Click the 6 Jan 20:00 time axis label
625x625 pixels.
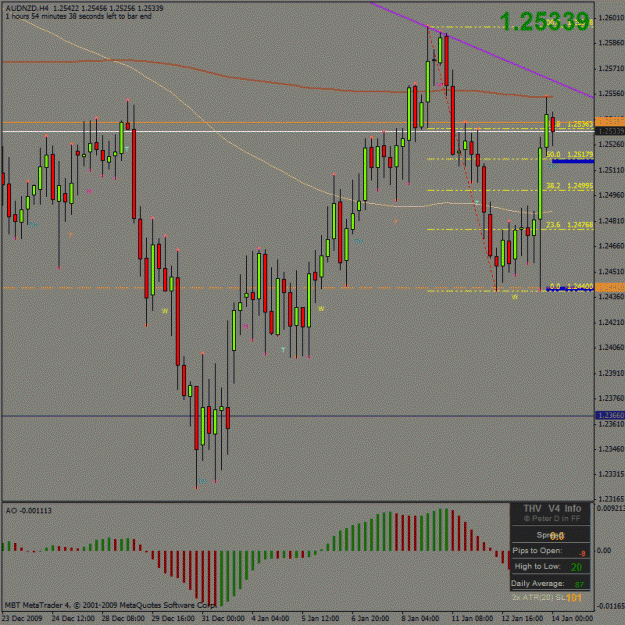tap(371, 618)
